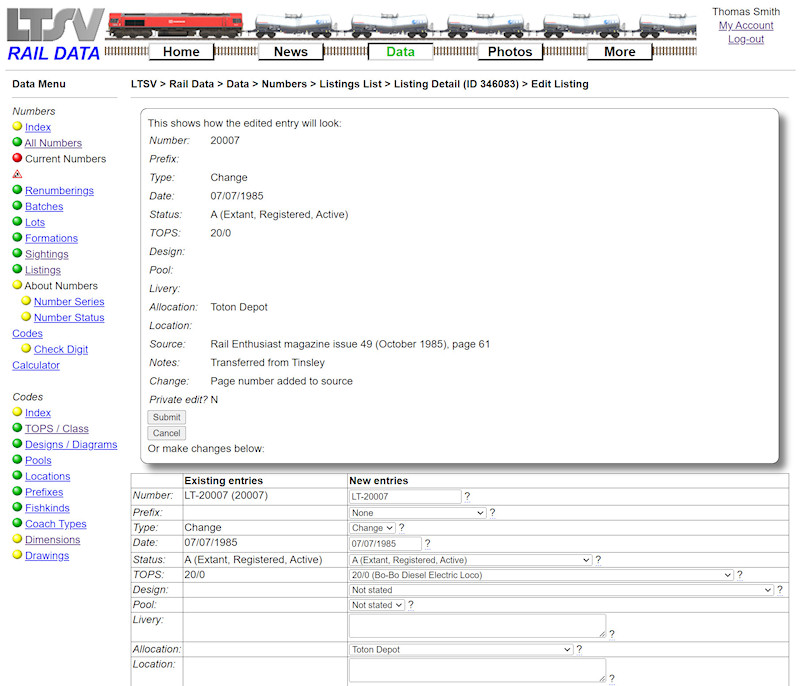This screenshot has height=686, width=800.
Task: Click the yellow dot next to Check Digit
Action: pyautogui.click(x=27, y=349)
